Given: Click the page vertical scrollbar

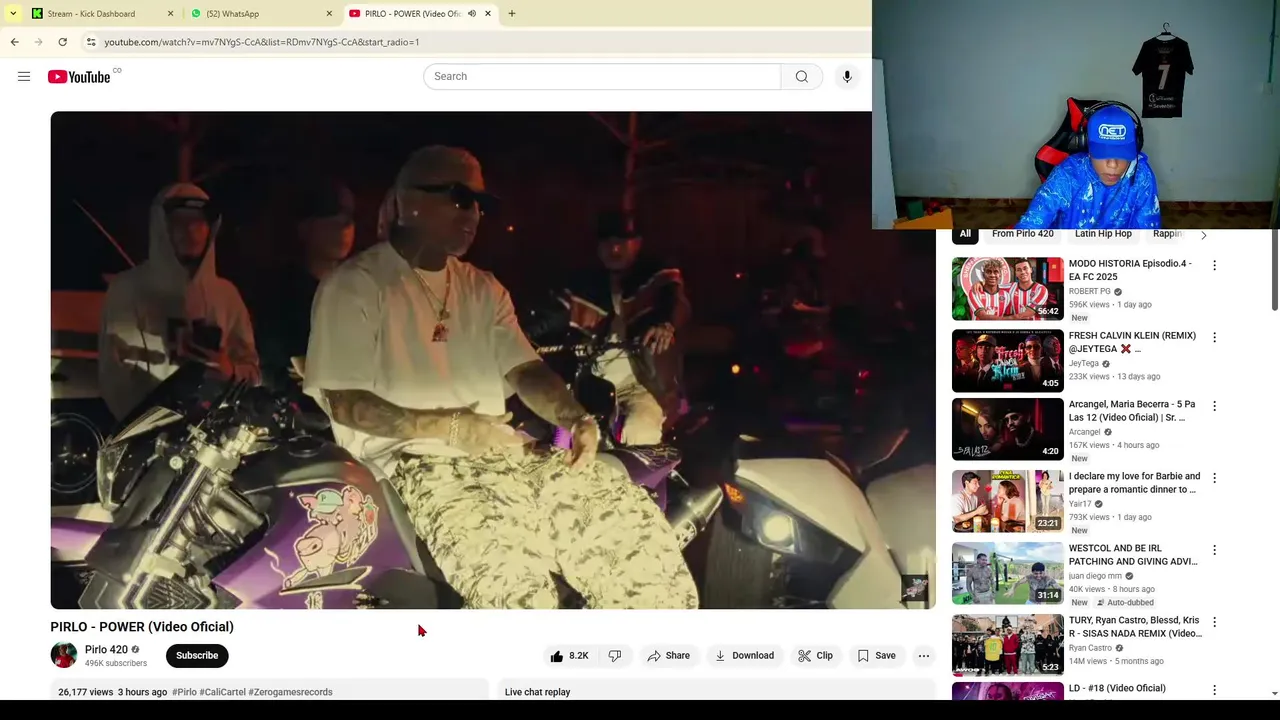Looking at the screenshot, I should pyautogui.click(x=1274, y=270).
